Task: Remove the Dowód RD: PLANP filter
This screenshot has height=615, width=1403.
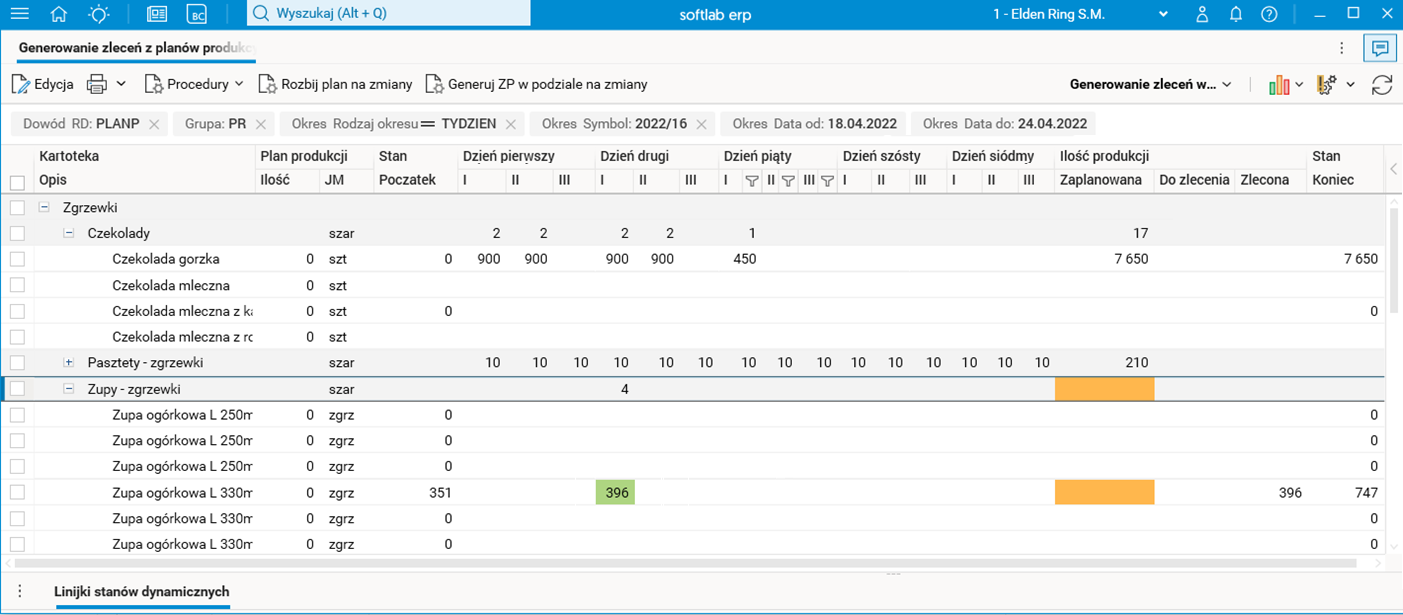Action: 154,124
